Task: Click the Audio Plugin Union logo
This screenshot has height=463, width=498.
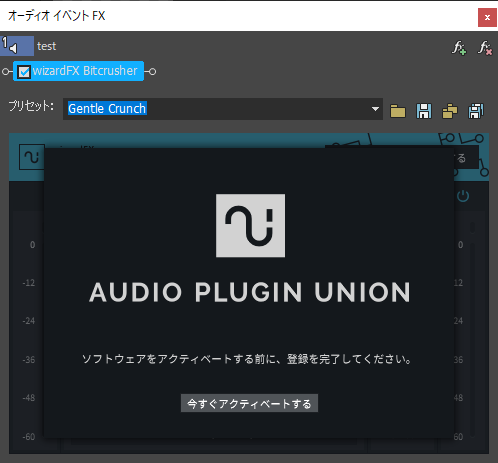Action: click(x=250, y=226)
